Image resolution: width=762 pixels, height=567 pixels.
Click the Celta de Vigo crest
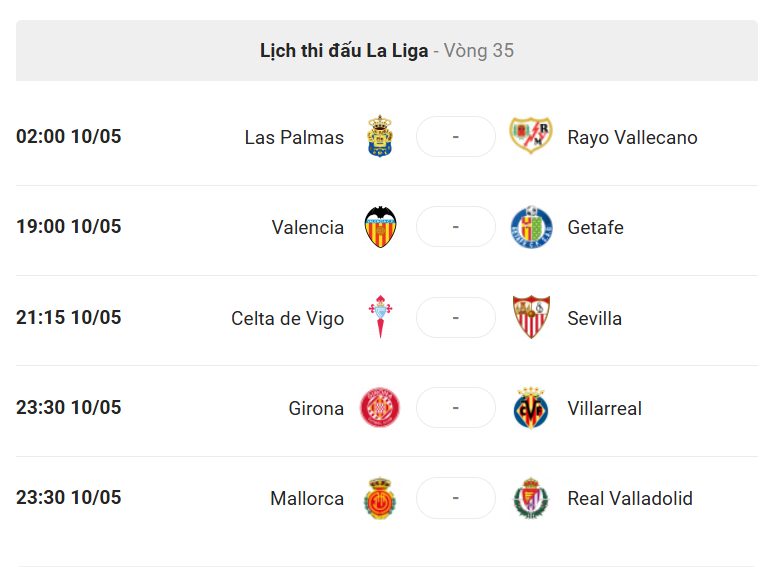point(381,317)
